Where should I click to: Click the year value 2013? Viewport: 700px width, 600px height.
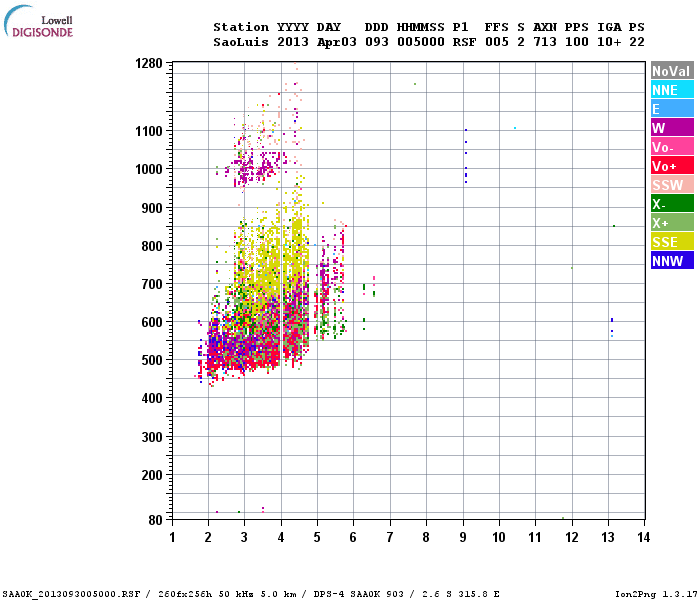(293, 42)
